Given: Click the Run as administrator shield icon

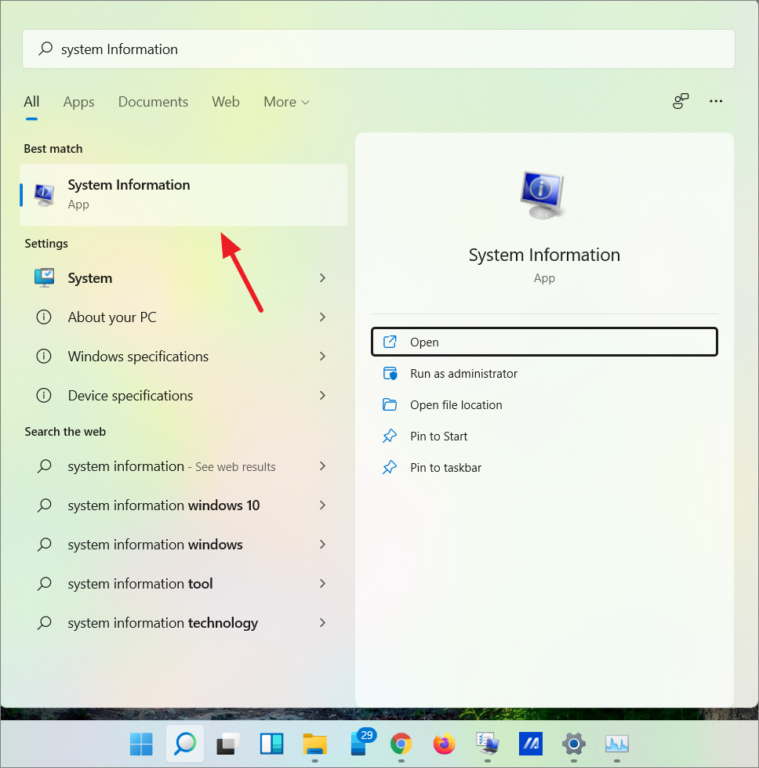Looking at the screenshot, I should 390,373.
